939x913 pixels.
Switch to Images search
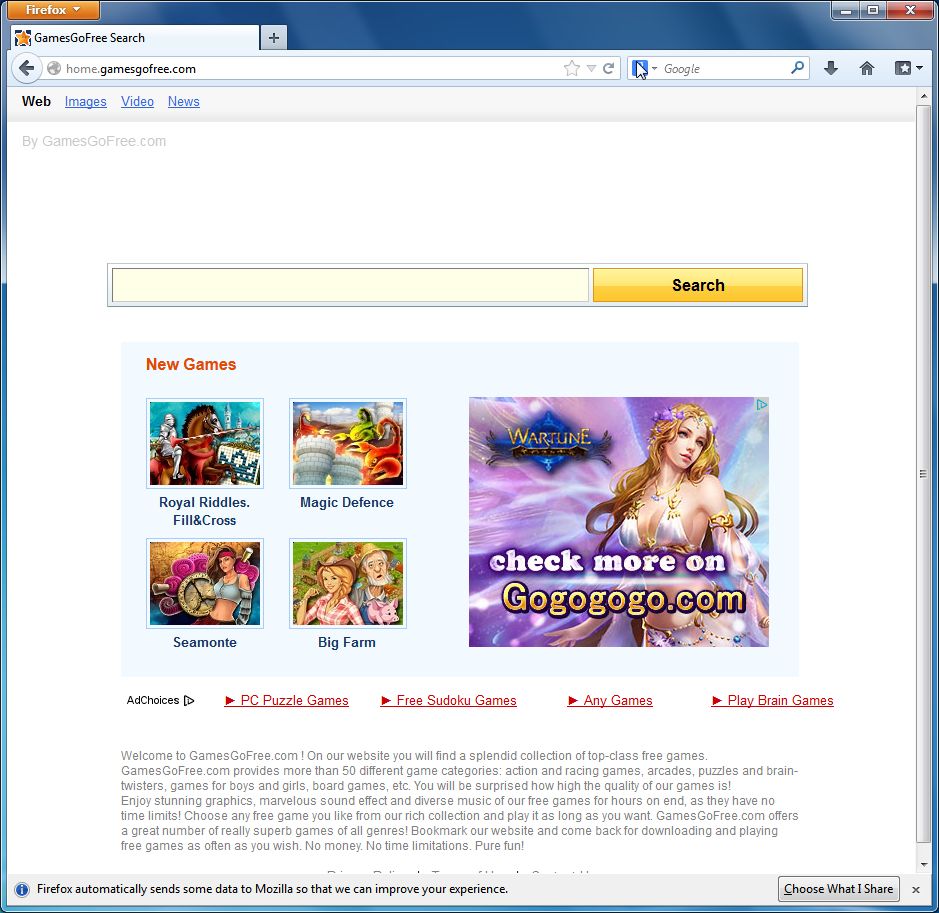pyautogui.click(x=86, y=102)
